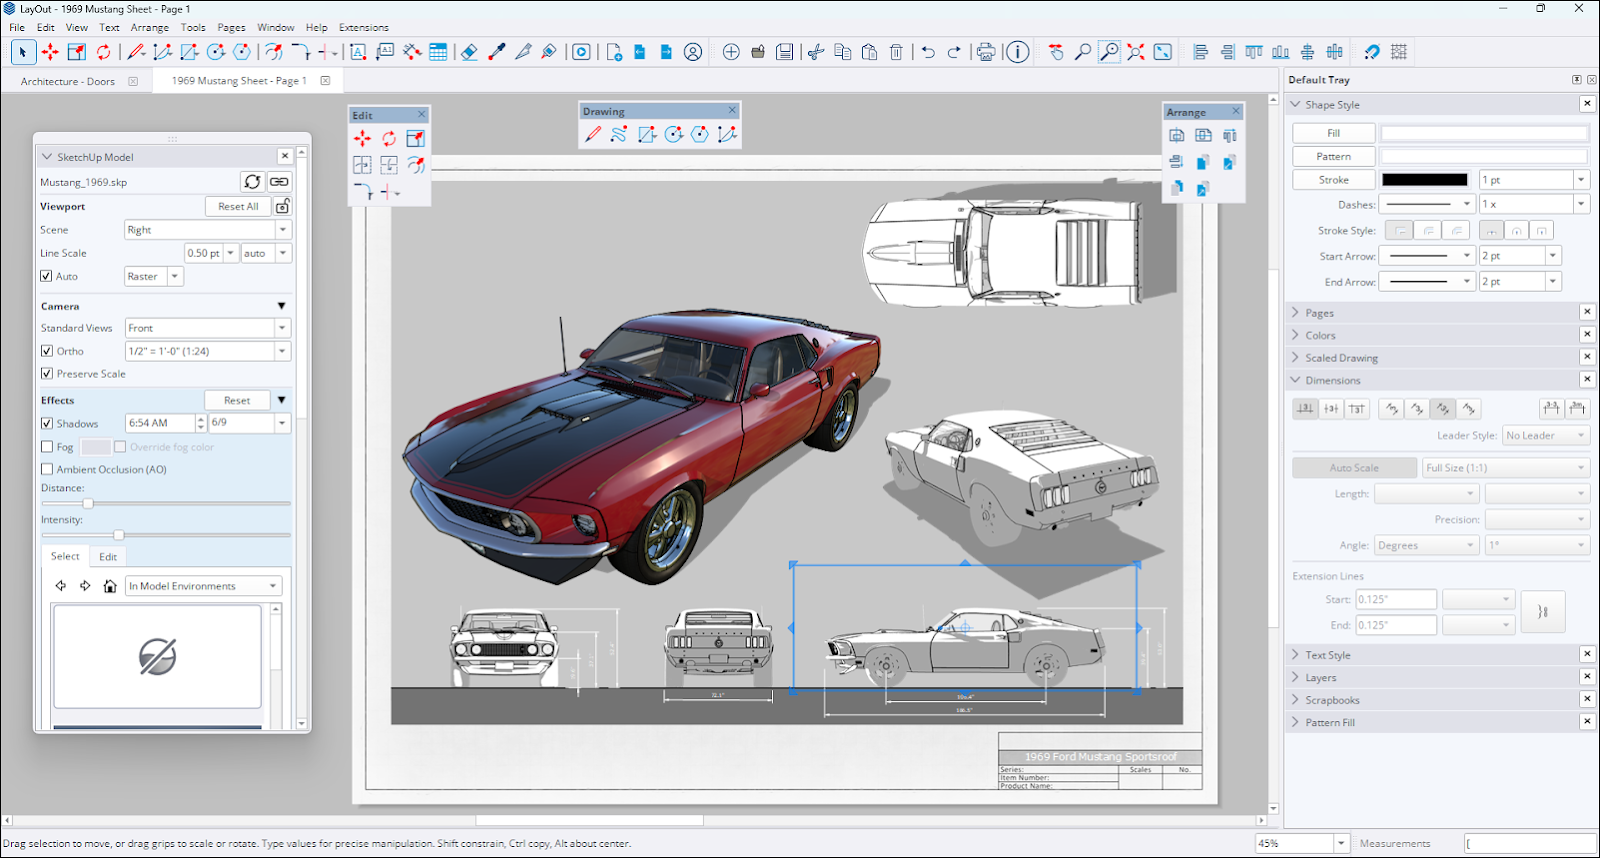Click the refresh model reference icon

[x=252, y=181]
